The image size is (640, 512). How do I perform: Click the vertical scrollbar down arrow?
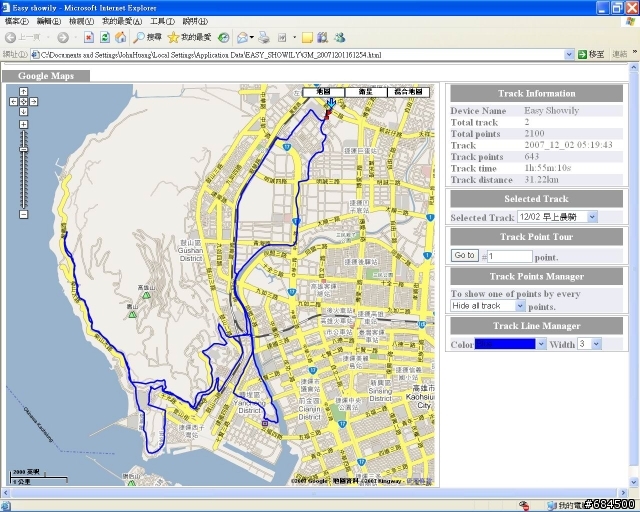tap(634, 483)
